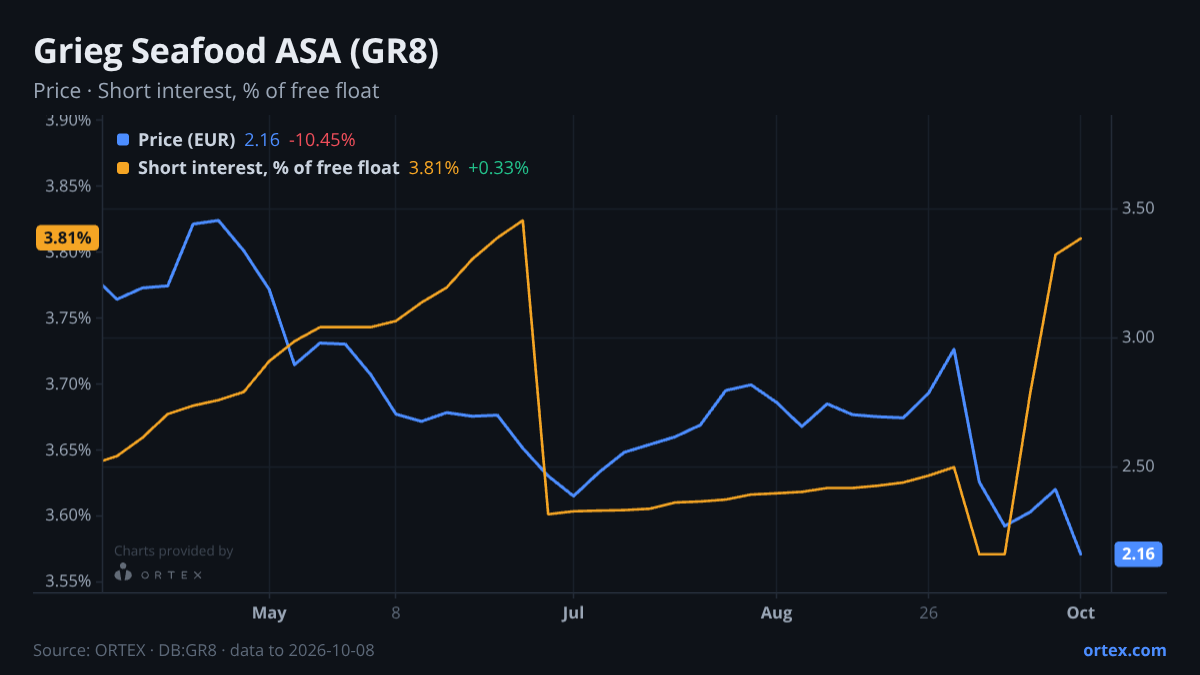Click the 3.75% left axis label
Viewport: 1200px width, 675px height.
(68, 318)
